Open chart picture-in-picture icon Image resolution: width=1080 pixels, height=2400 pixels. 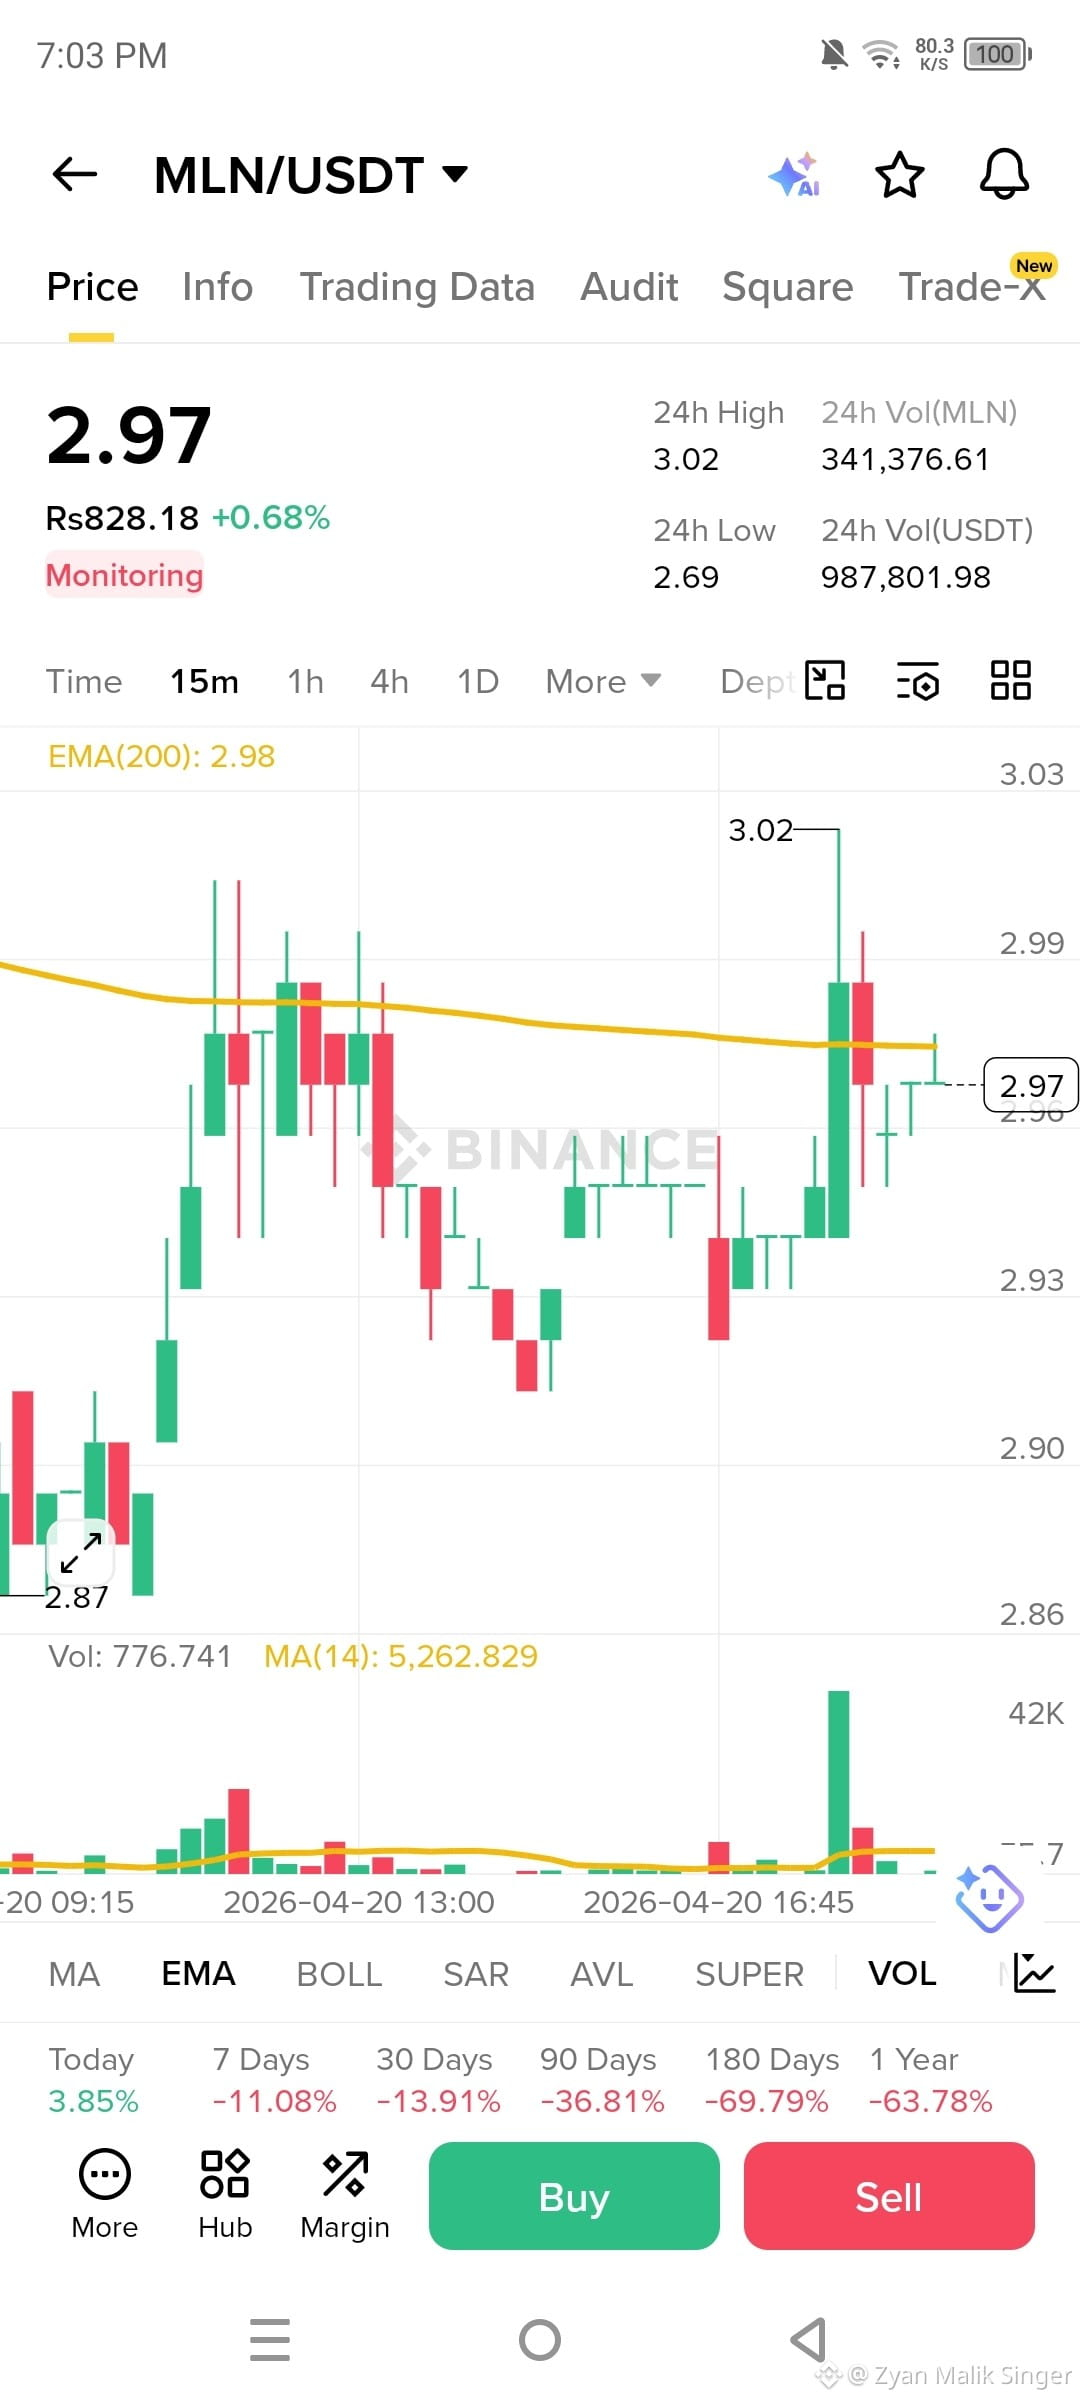pos(825,681)
